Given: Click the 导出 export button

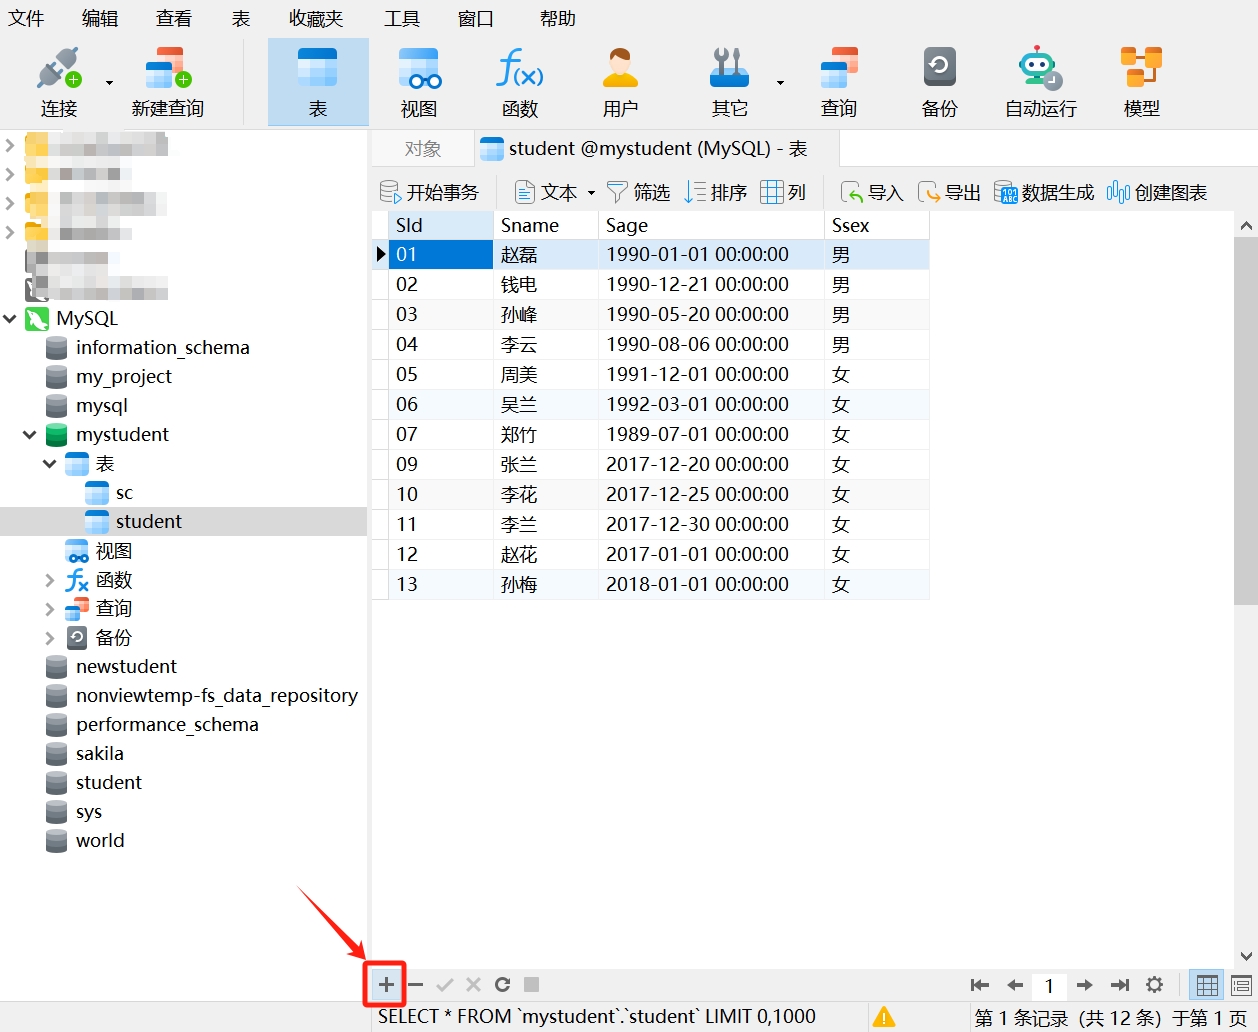Looking at the screenshot, I should pyautogui.click(x=949, y=192).
